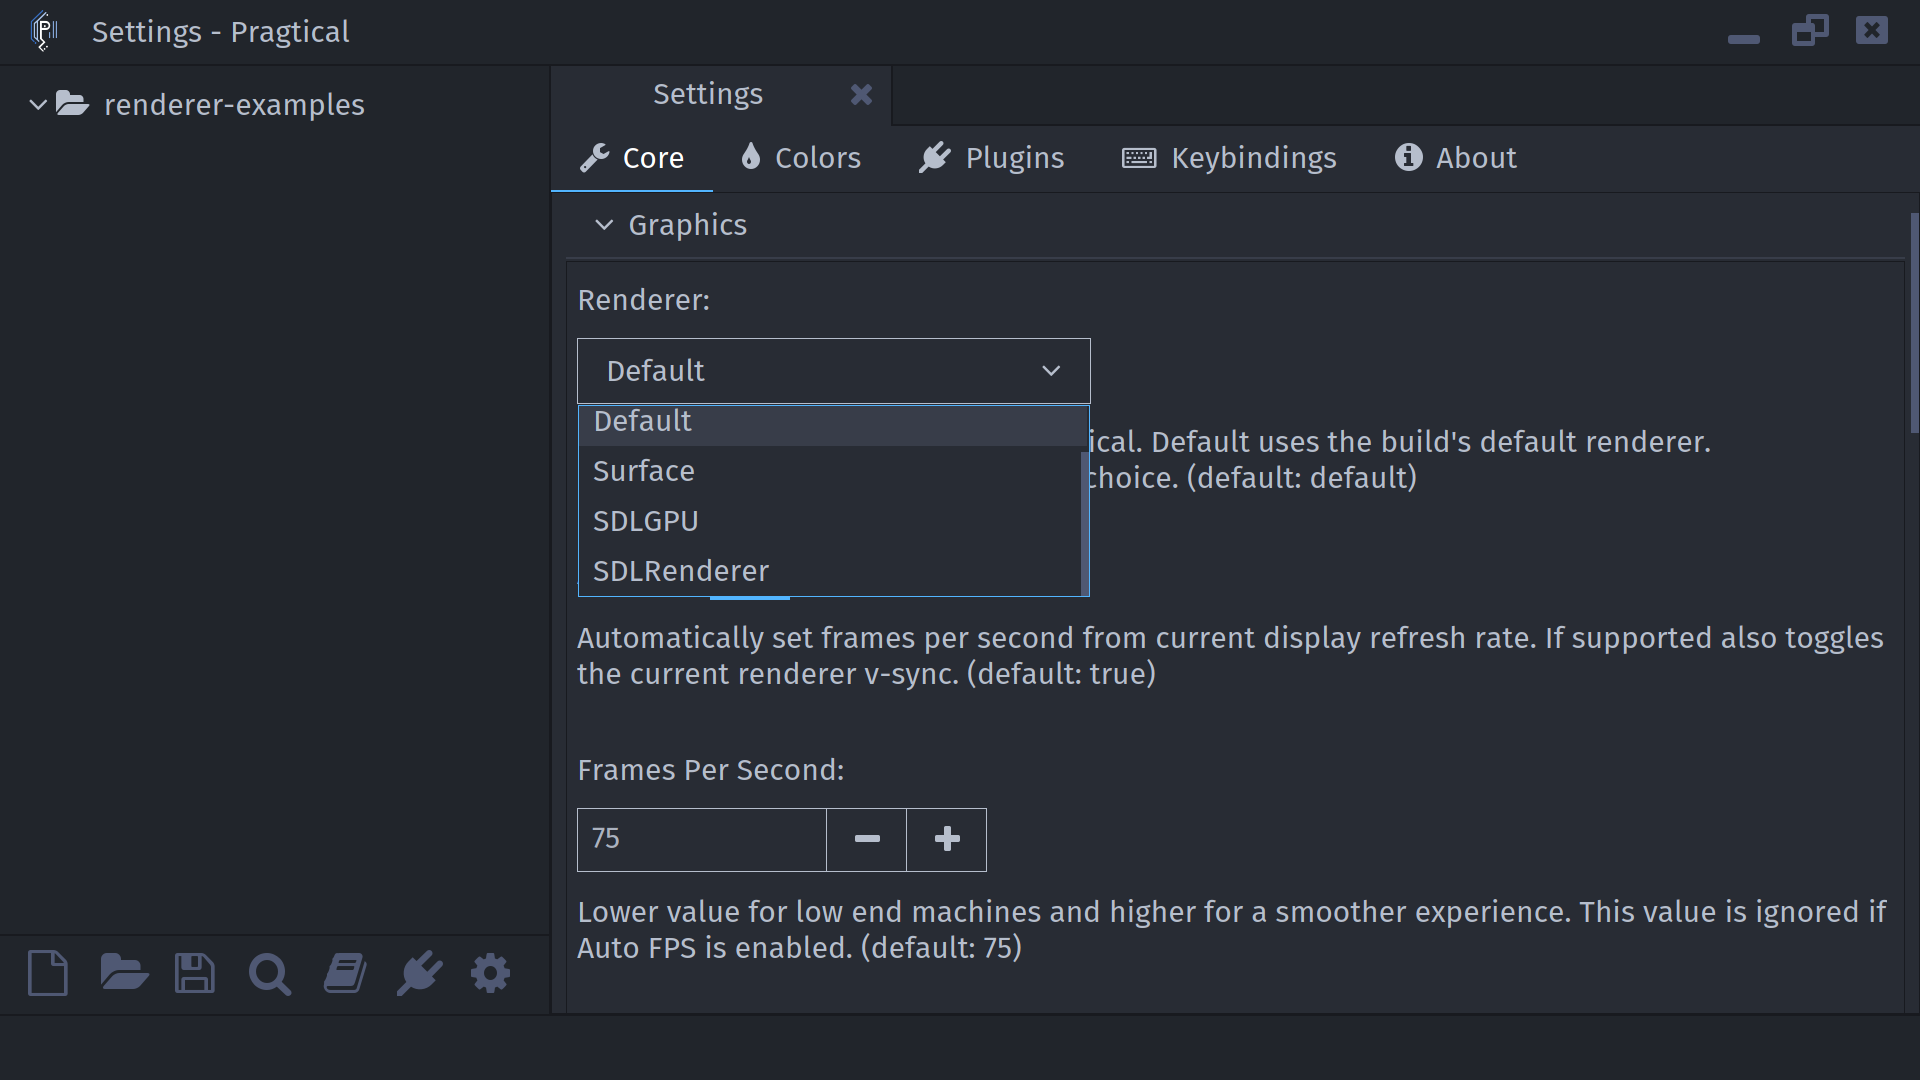Viewport: 1920px width, 1080px height.
Task: Open the book icon in bottom toolbar
Action: click(345, 973)
